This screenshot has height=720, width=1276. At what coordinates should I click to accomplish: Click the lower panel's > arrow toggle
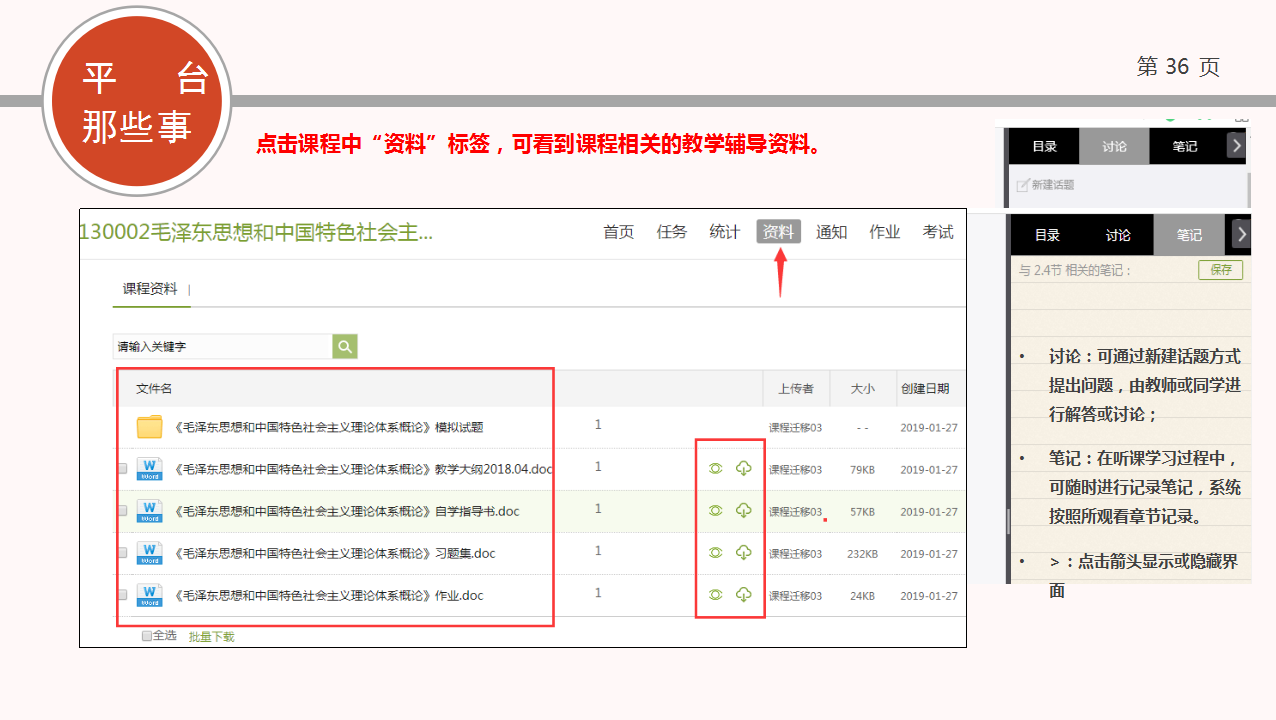pyautogui.click(x=1241, y=235)
